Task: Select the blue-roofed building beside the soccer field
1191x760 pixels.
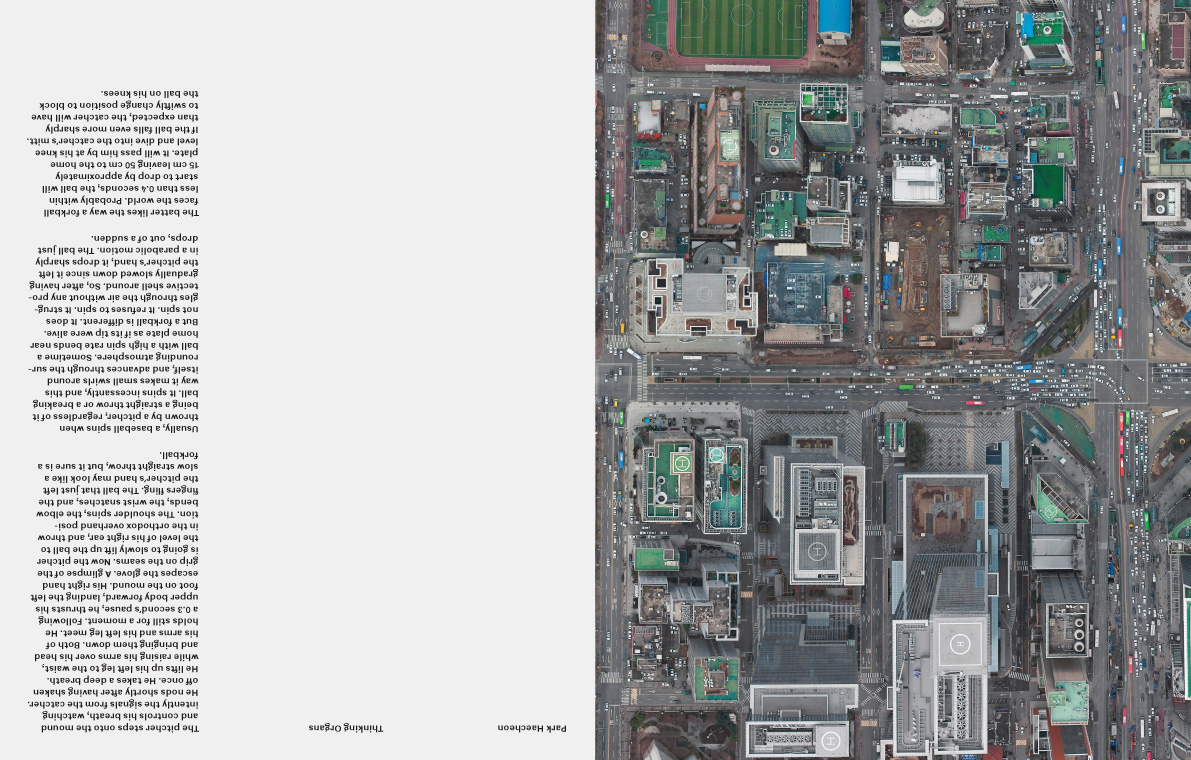Action: click(x=834, y=18)
